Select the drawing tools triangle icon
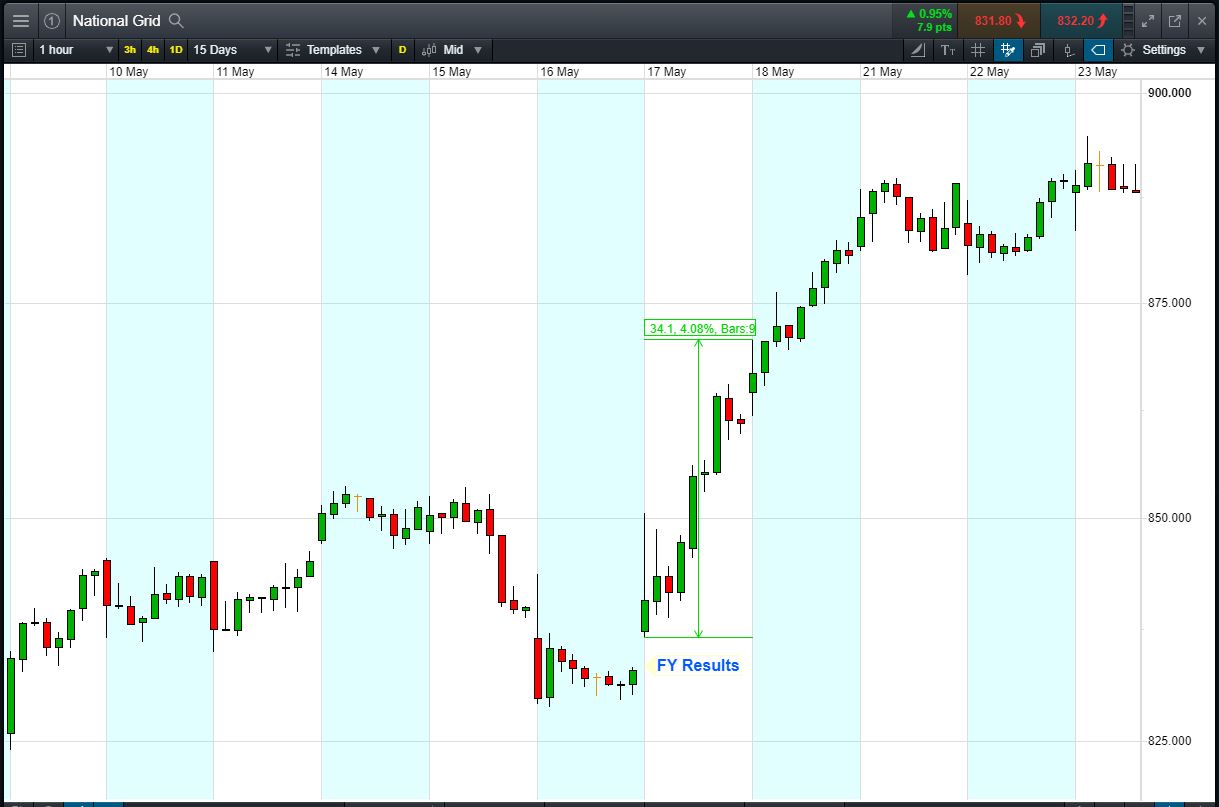Viewport: 1219px width, 807px height. [920, 49]
